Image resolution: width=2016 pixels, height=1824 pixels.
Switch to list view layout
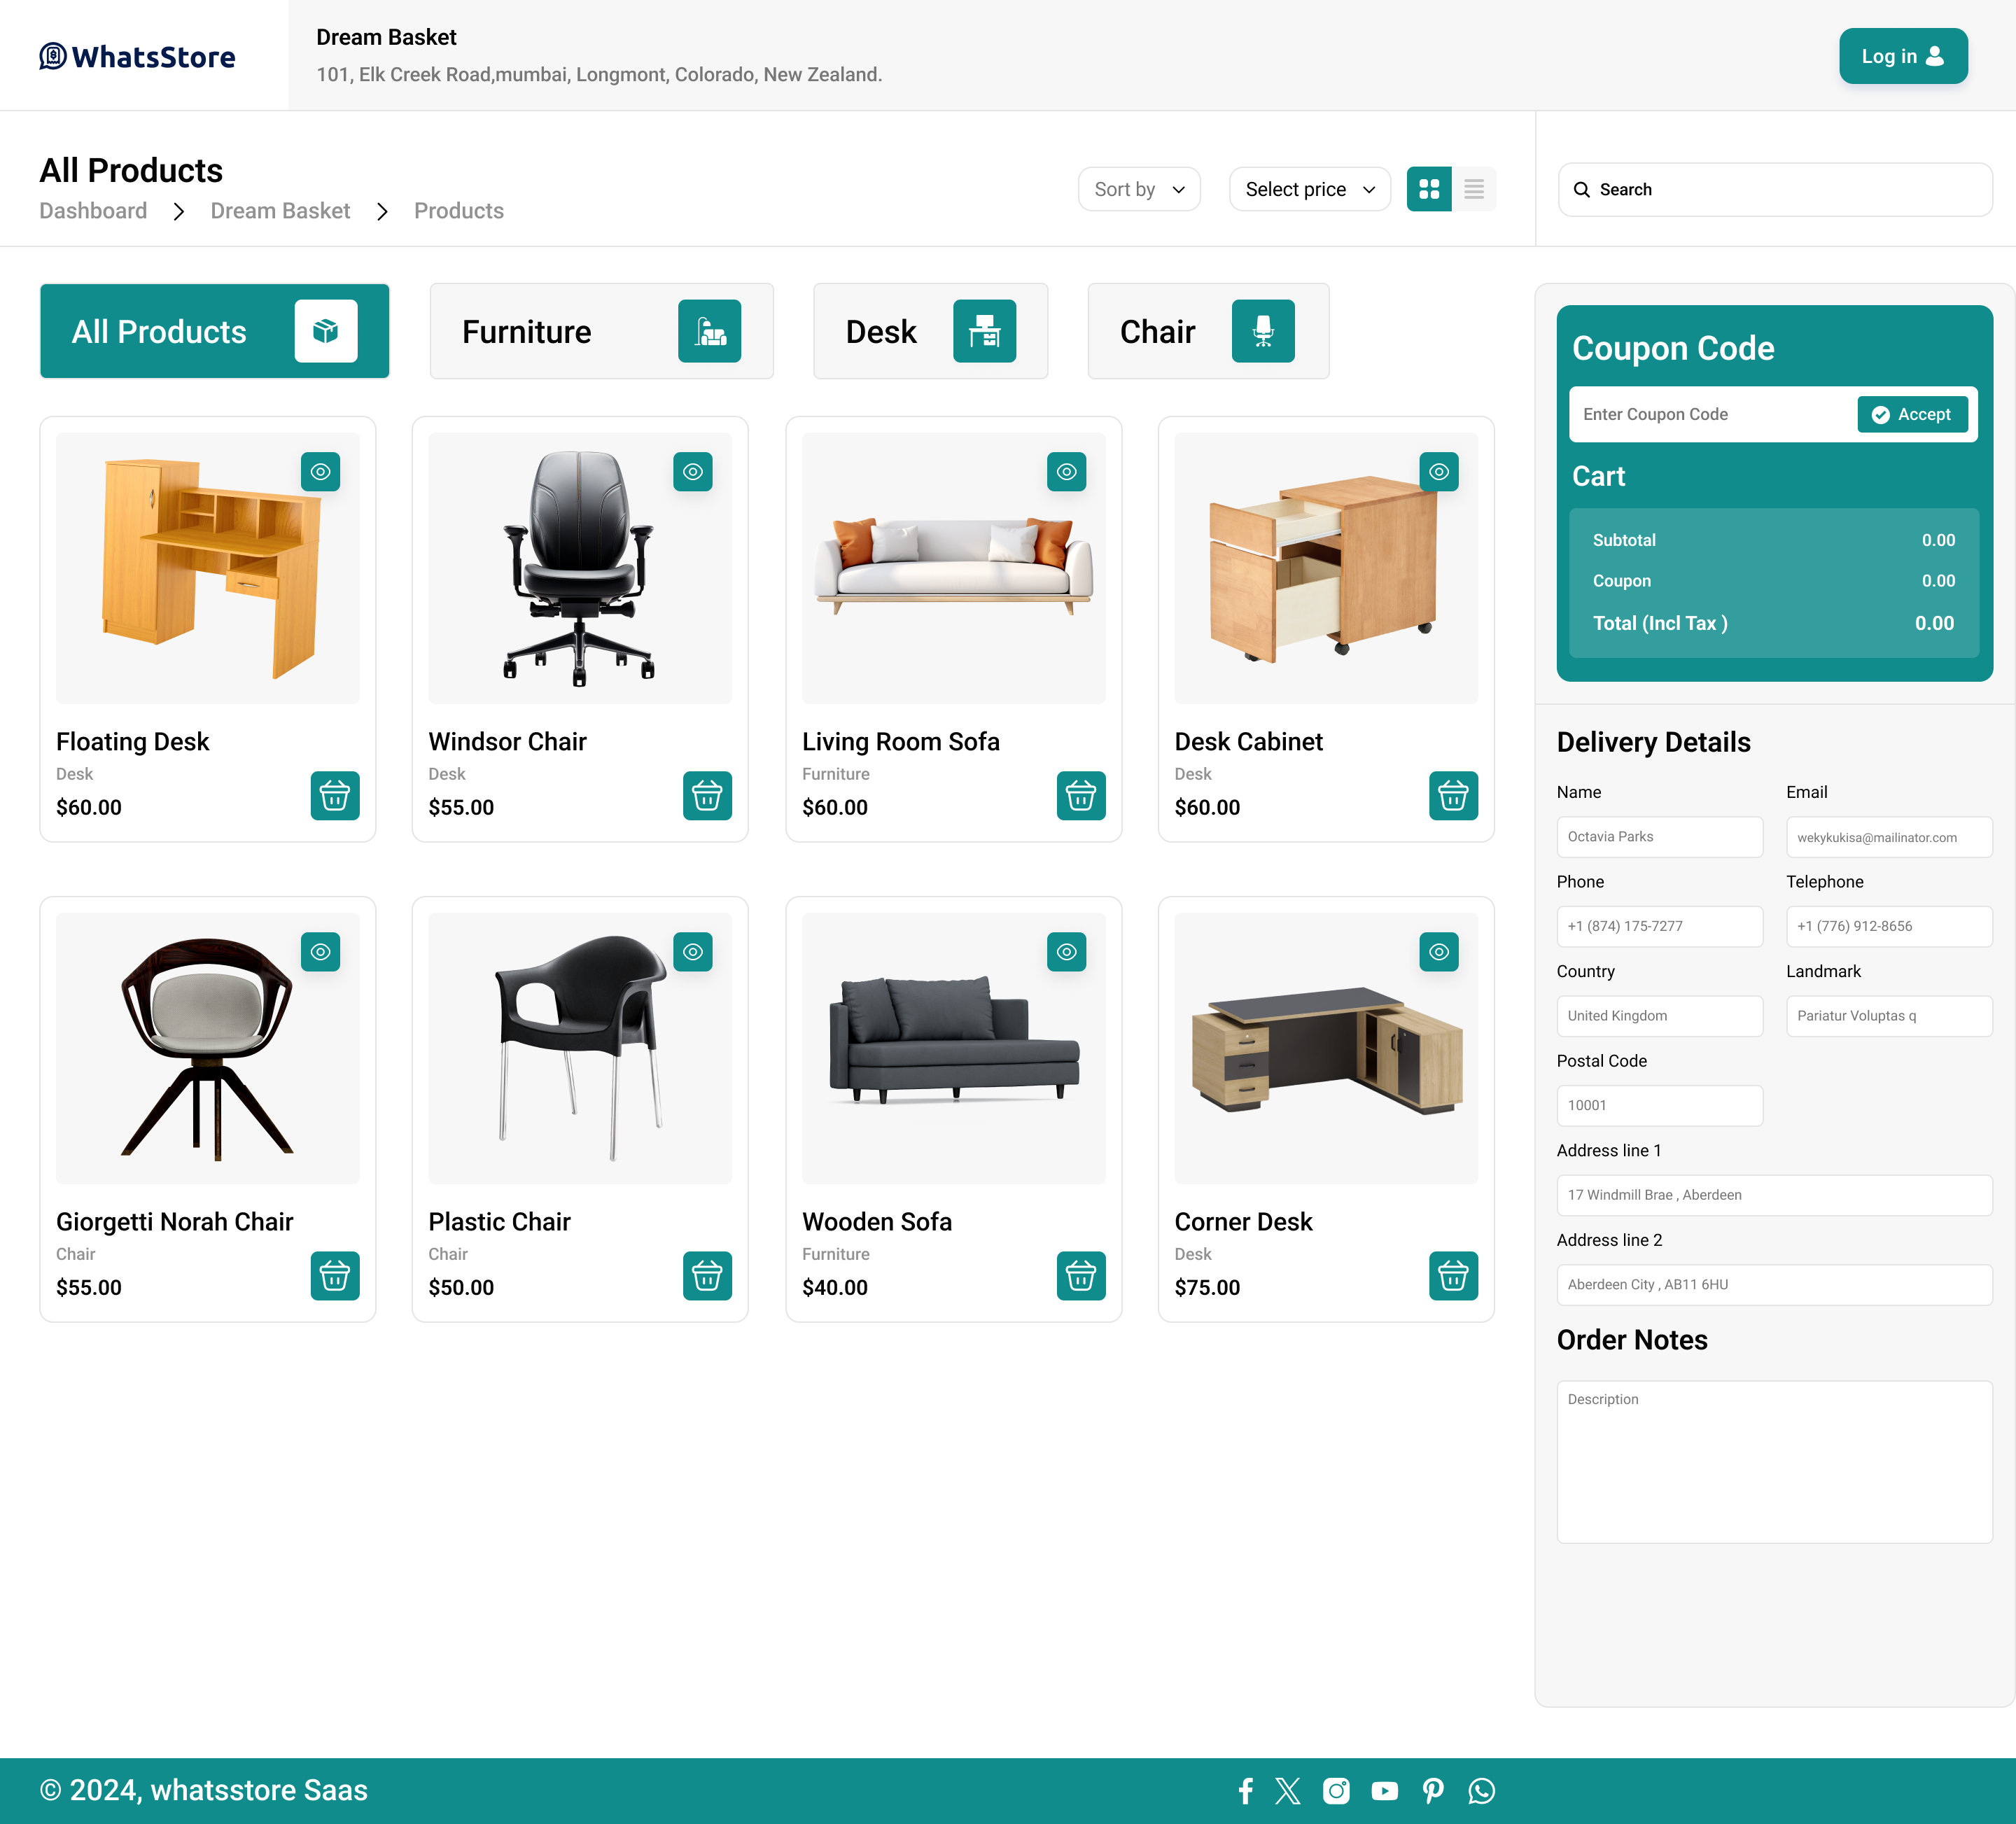click(1473, 189)
